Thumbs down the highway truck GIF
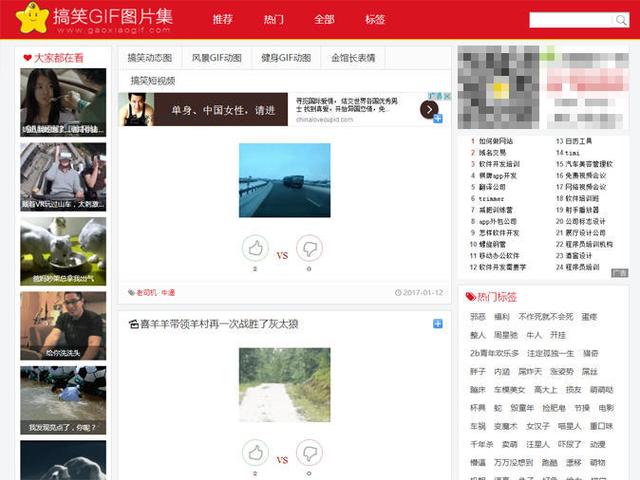 click(309, 248)
